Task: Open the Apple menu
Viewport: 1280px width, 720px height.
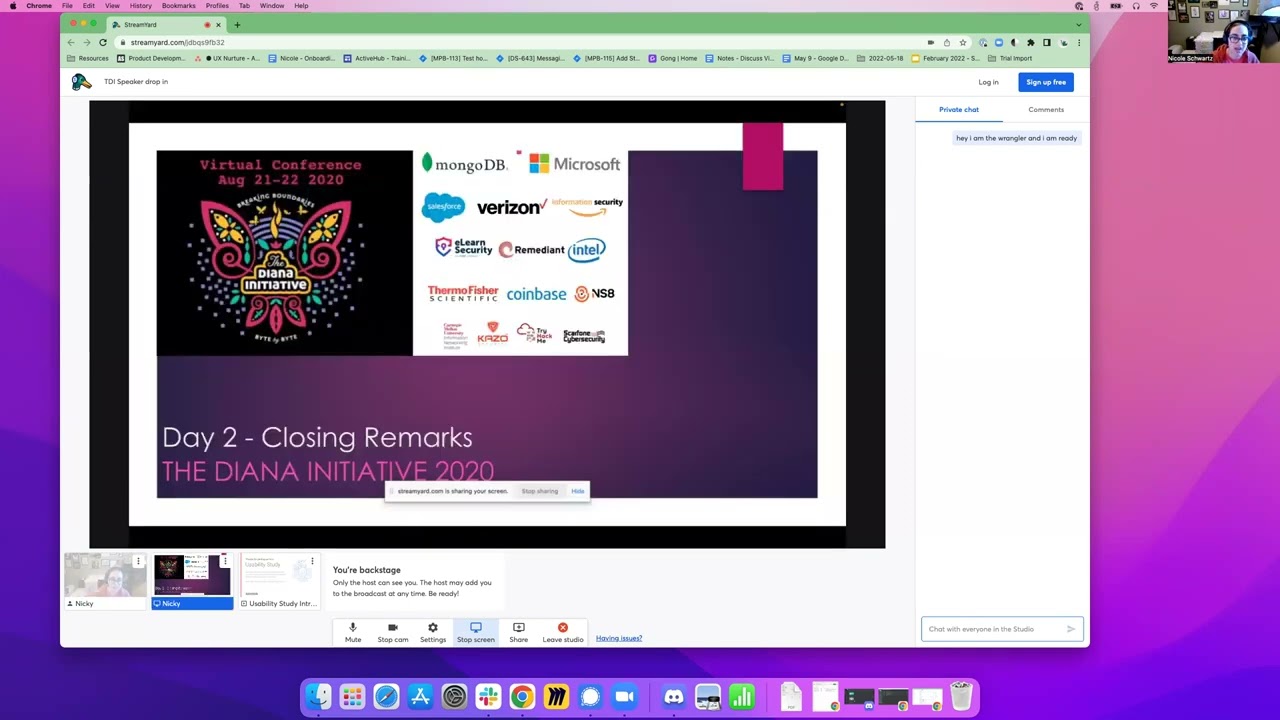Action: click(12, 6)
